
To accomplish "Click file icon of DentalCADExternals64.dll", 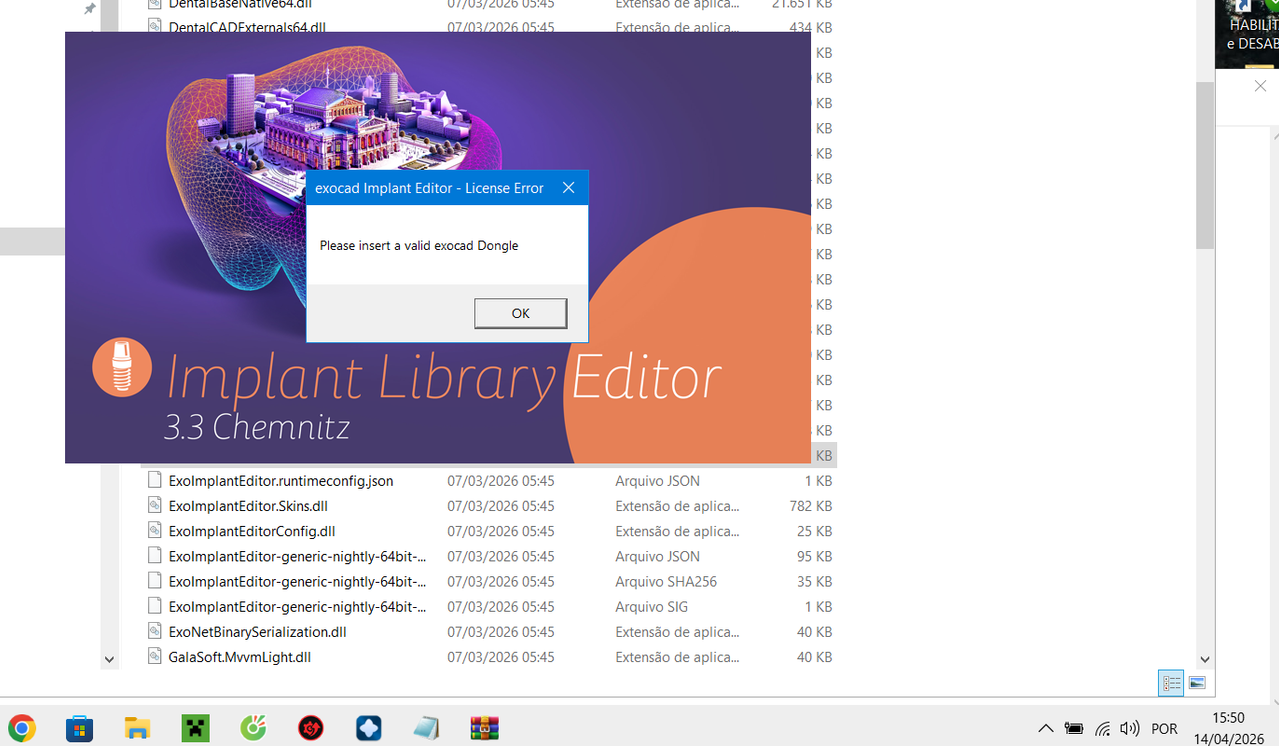I will coord(154,26).
